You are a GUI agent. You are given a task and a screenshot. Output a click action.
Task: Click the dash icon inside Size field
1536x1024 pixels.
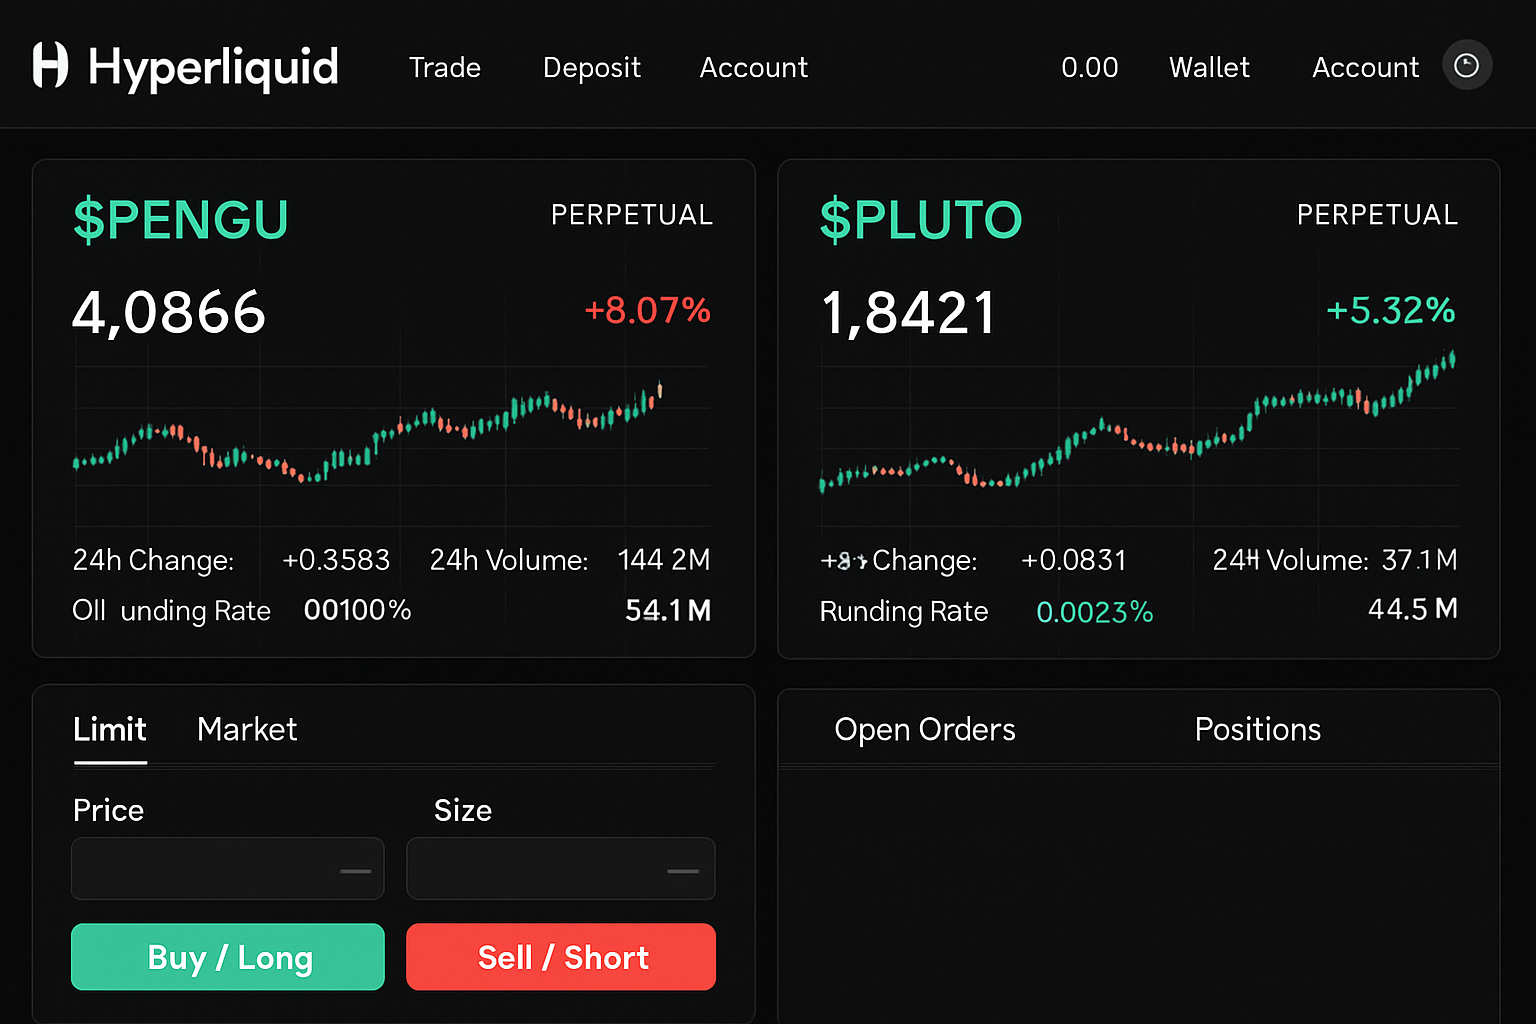683,870
